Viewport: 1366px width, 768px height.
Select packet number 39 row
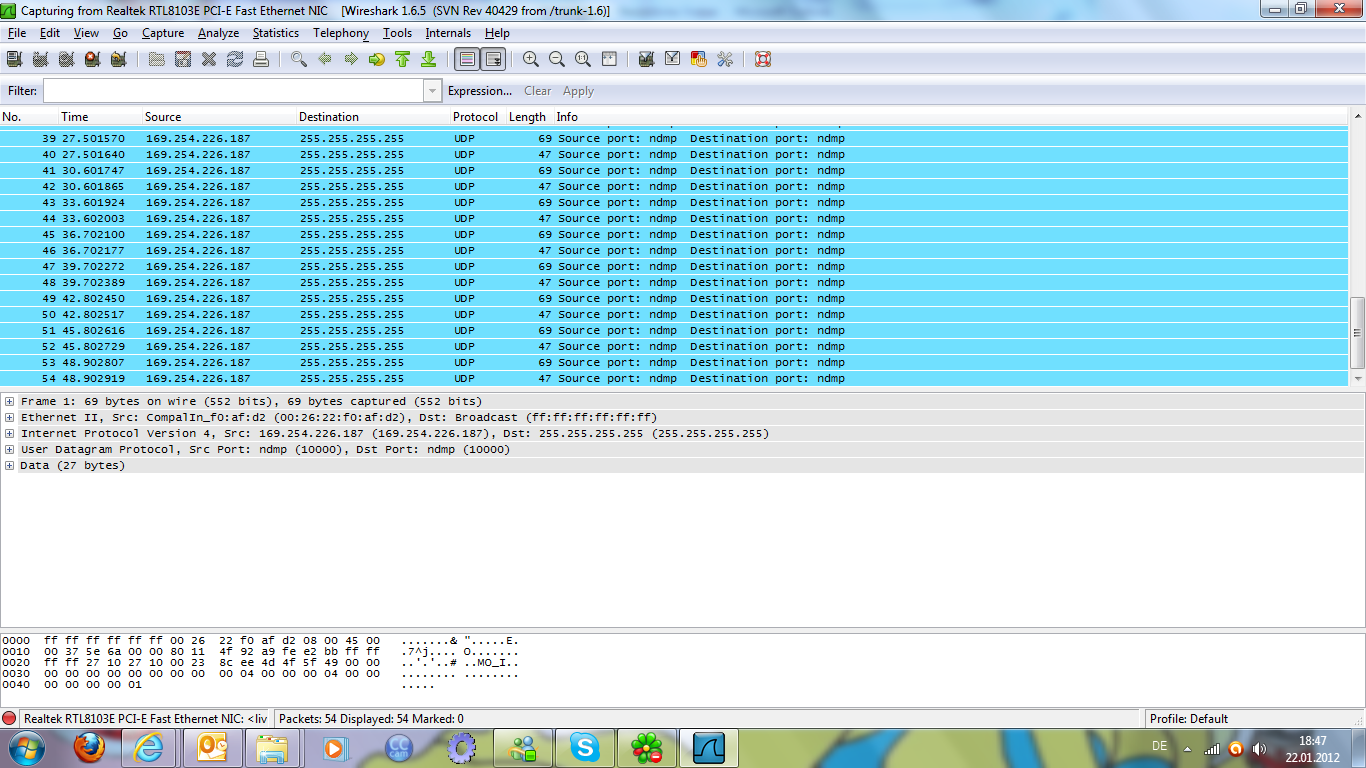pyautogui.click(x=675, y=139)
